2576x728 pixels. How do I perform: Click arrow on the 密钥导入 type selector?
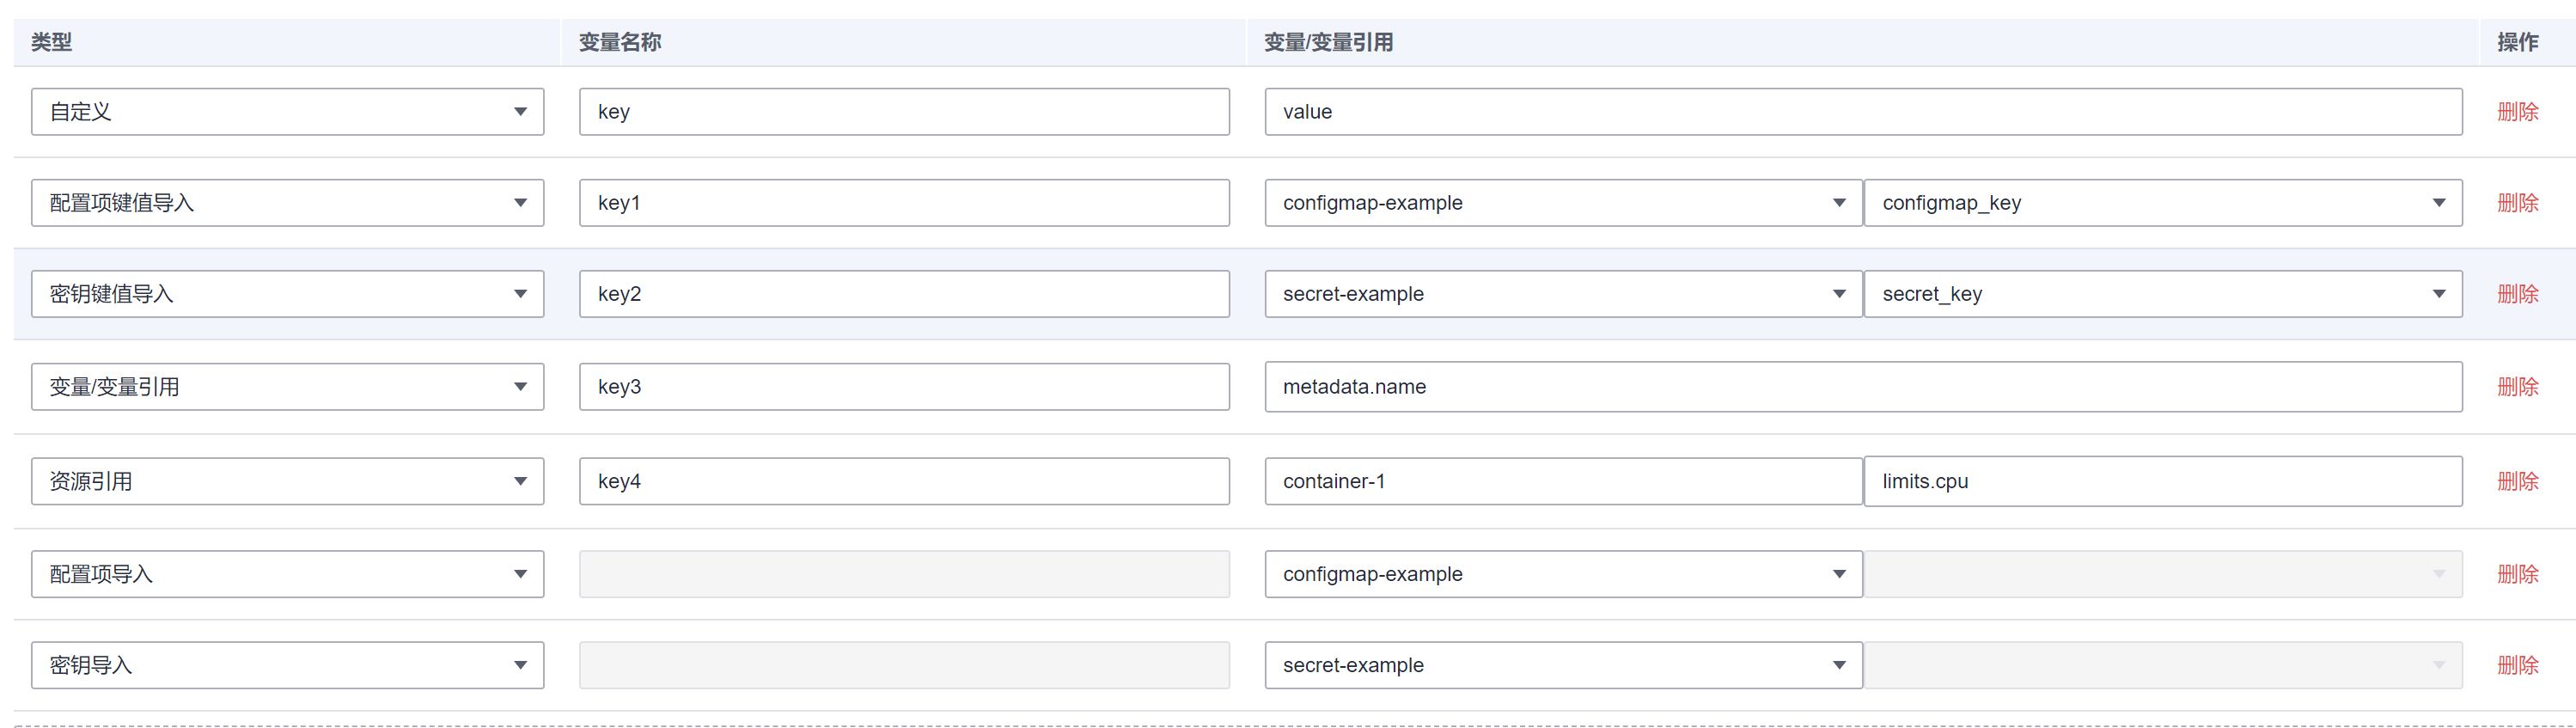tap(520, 665)
